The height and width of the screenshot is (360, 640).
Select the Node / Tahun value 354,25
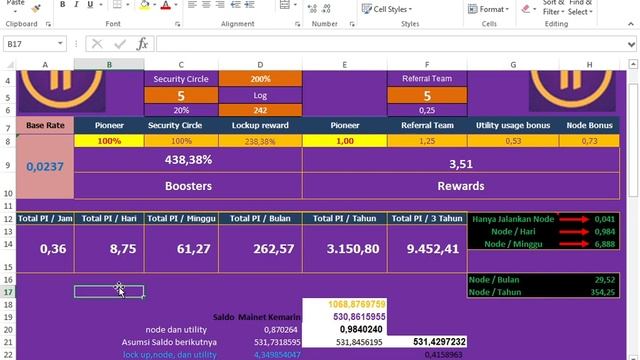point(589,292)
